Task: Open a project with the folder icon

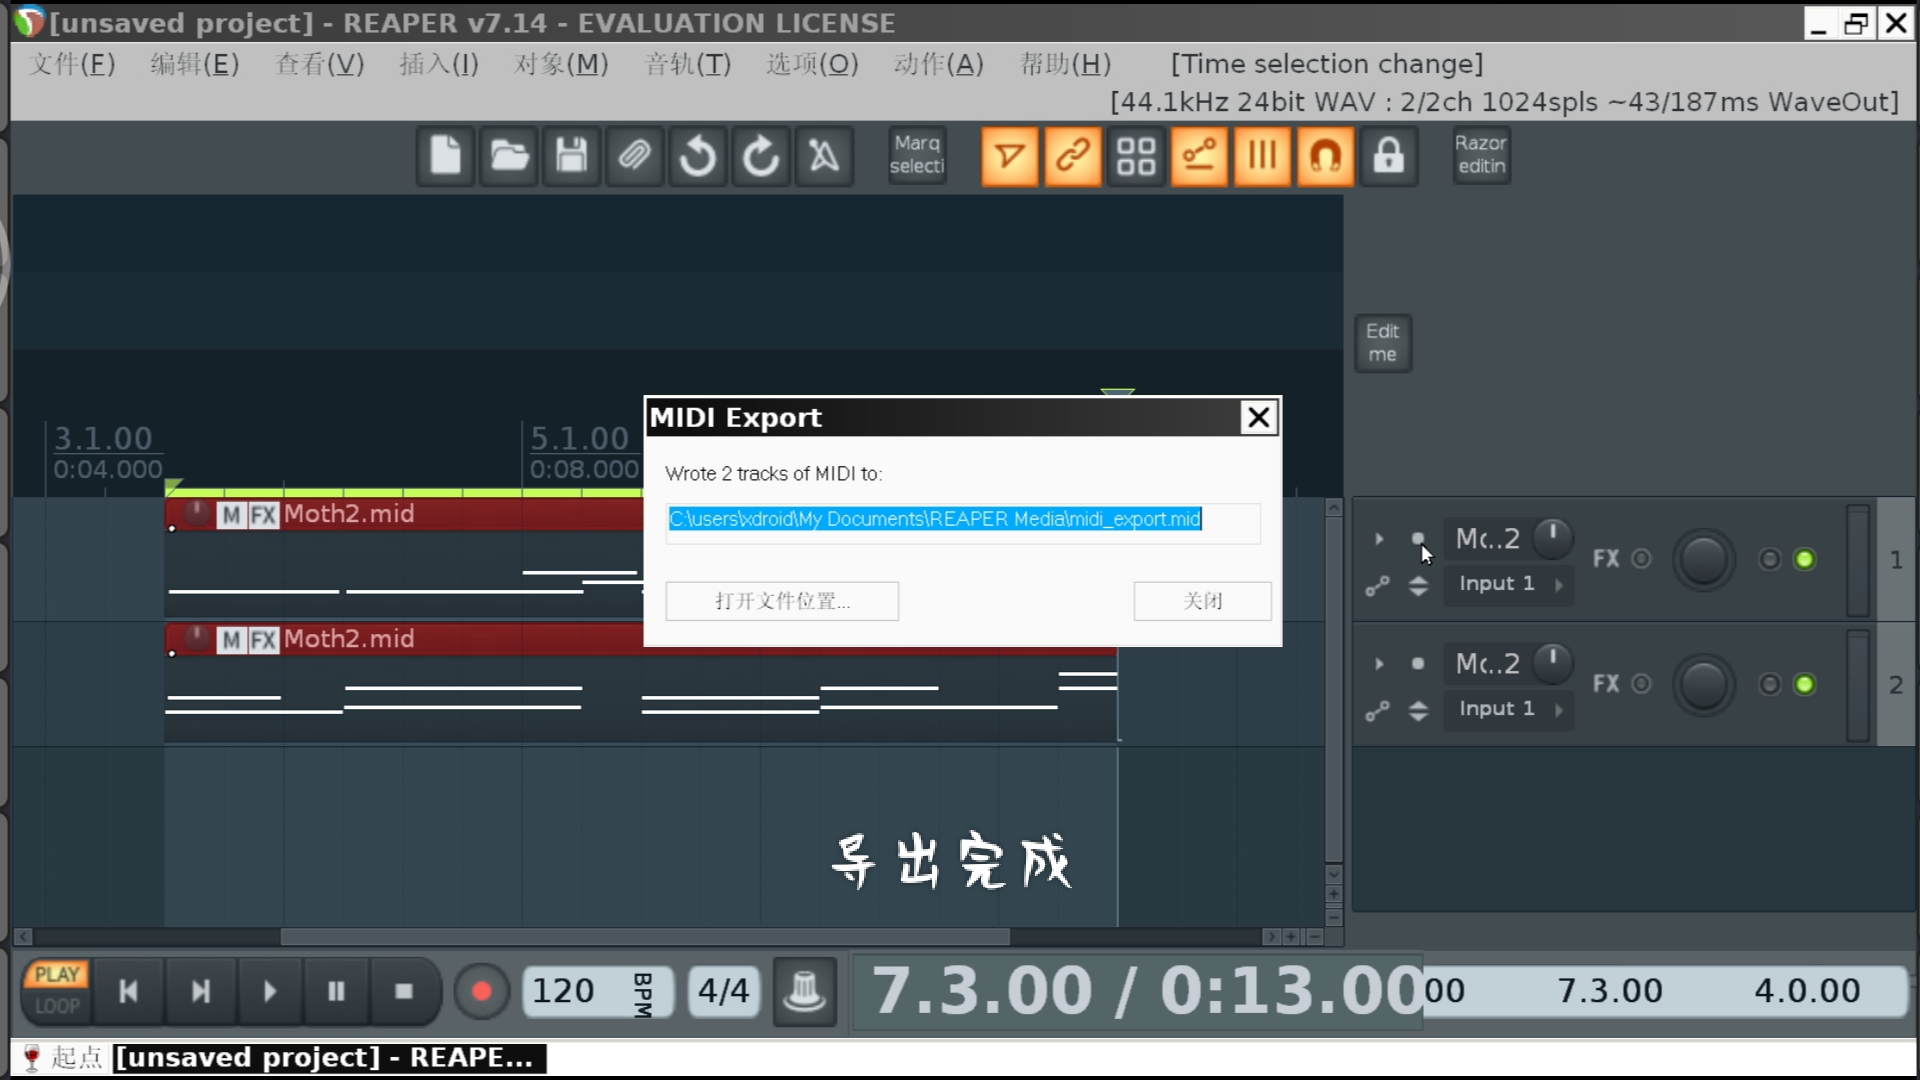Action: point(509,156)
